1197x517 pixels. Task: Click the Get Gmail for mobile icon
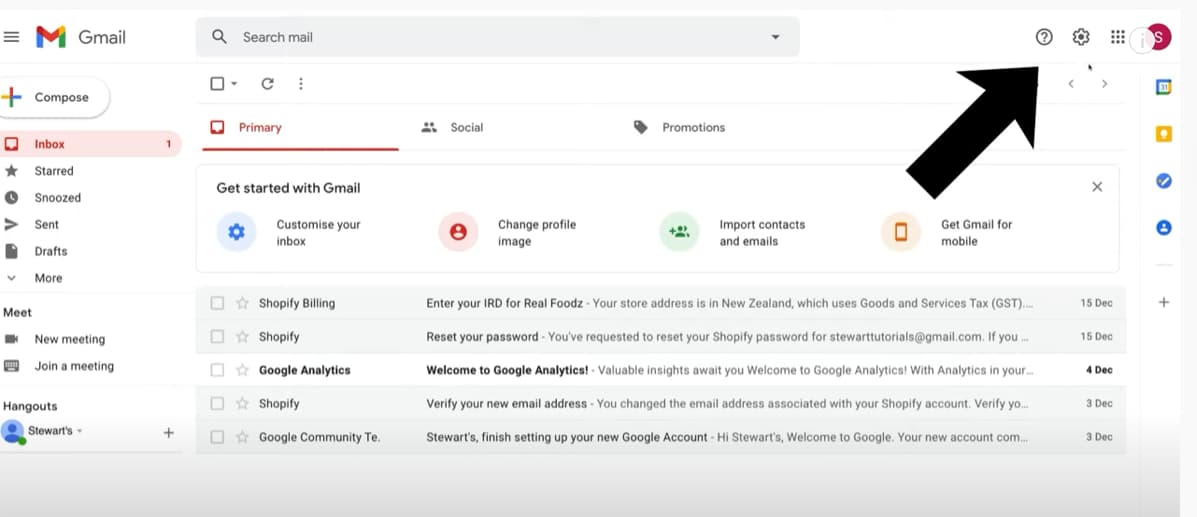[901, 232]
